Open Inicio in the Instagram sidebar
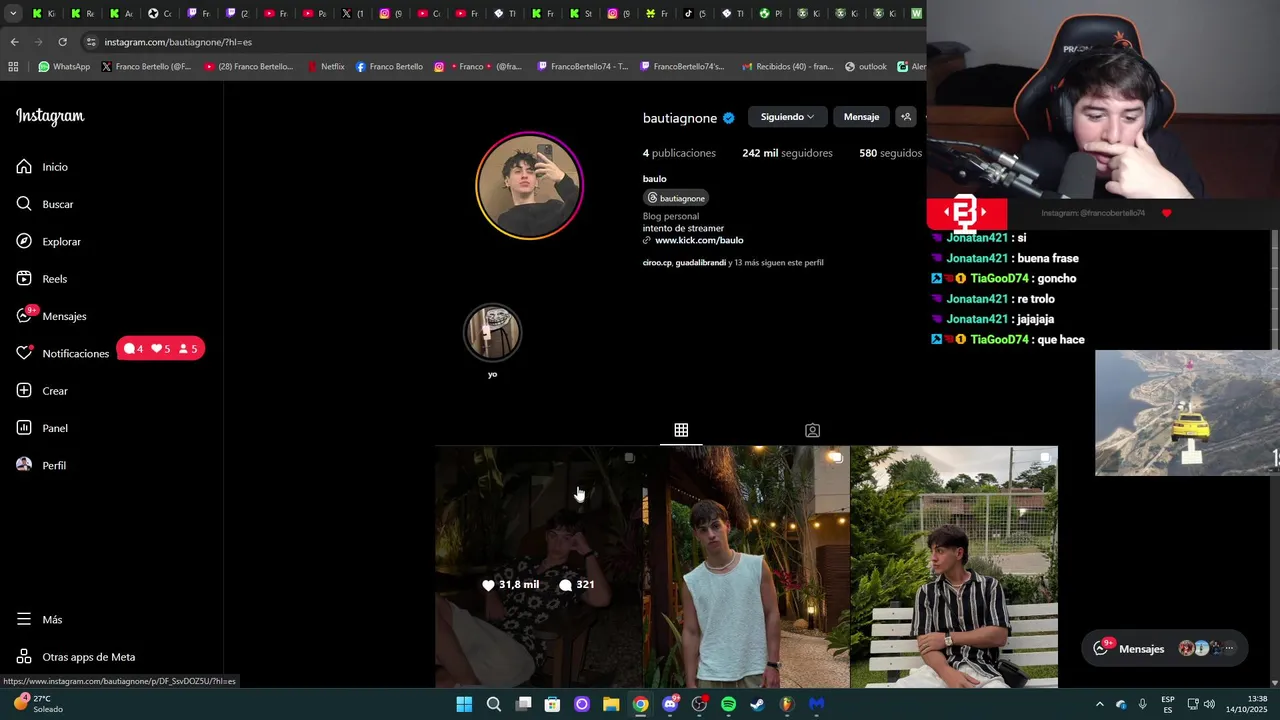The height and width of the screenshot is (720, 1280). [x=42, y=167]
